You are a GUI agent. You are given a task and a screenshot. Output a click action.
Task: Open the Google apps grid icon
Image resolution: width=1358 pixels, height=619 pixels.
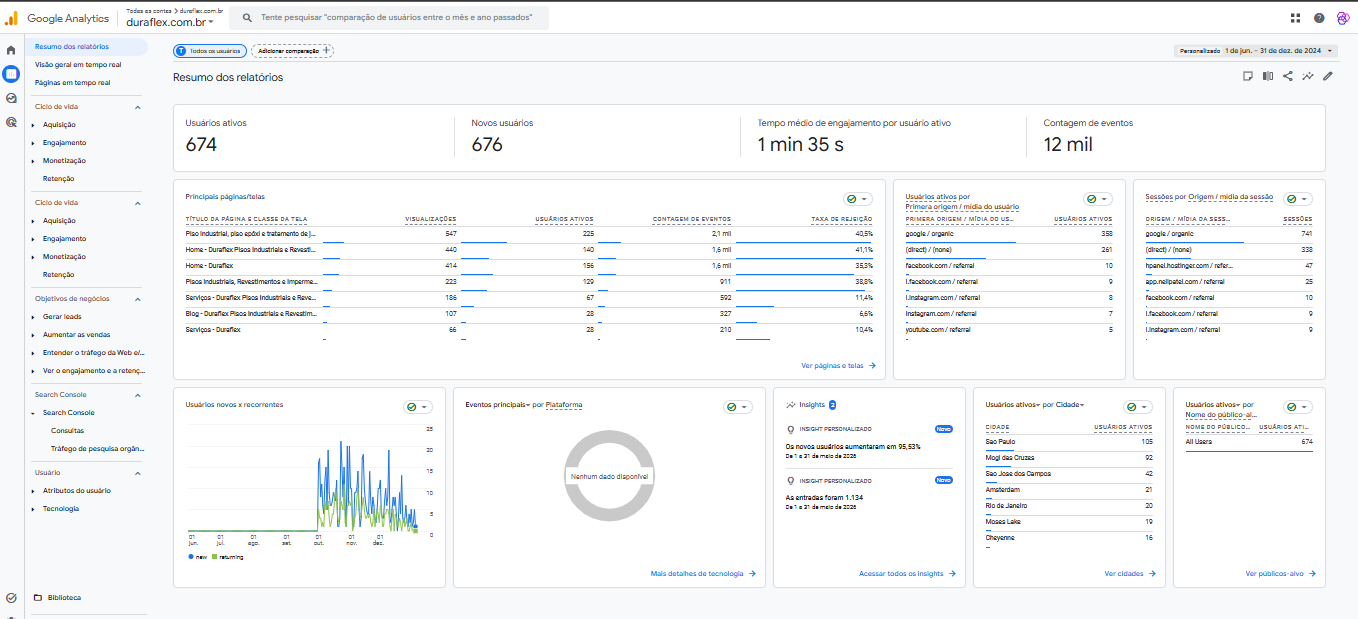(x=1296, y=18)
